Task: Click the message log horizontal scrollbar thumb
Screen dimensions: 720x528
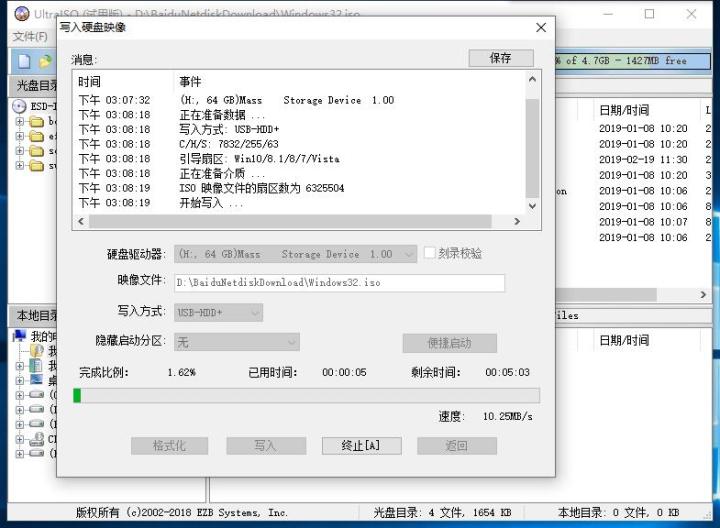Action: (x=290, y=221)
